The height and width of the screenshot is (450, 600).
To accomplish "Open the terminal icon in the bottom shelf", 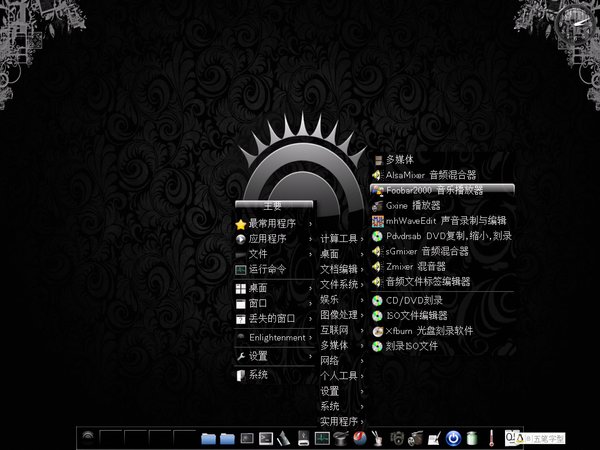I will pos(266,437).
